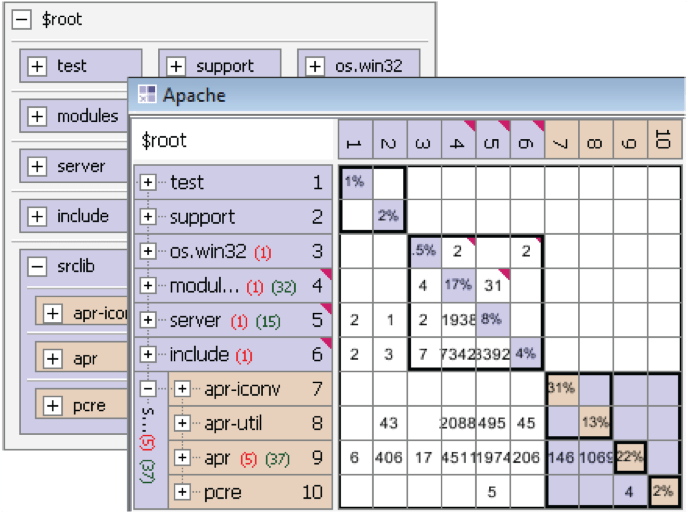Expand the pcre row in matrix
The image size is (687, 512).
click(x=182, y=492)
